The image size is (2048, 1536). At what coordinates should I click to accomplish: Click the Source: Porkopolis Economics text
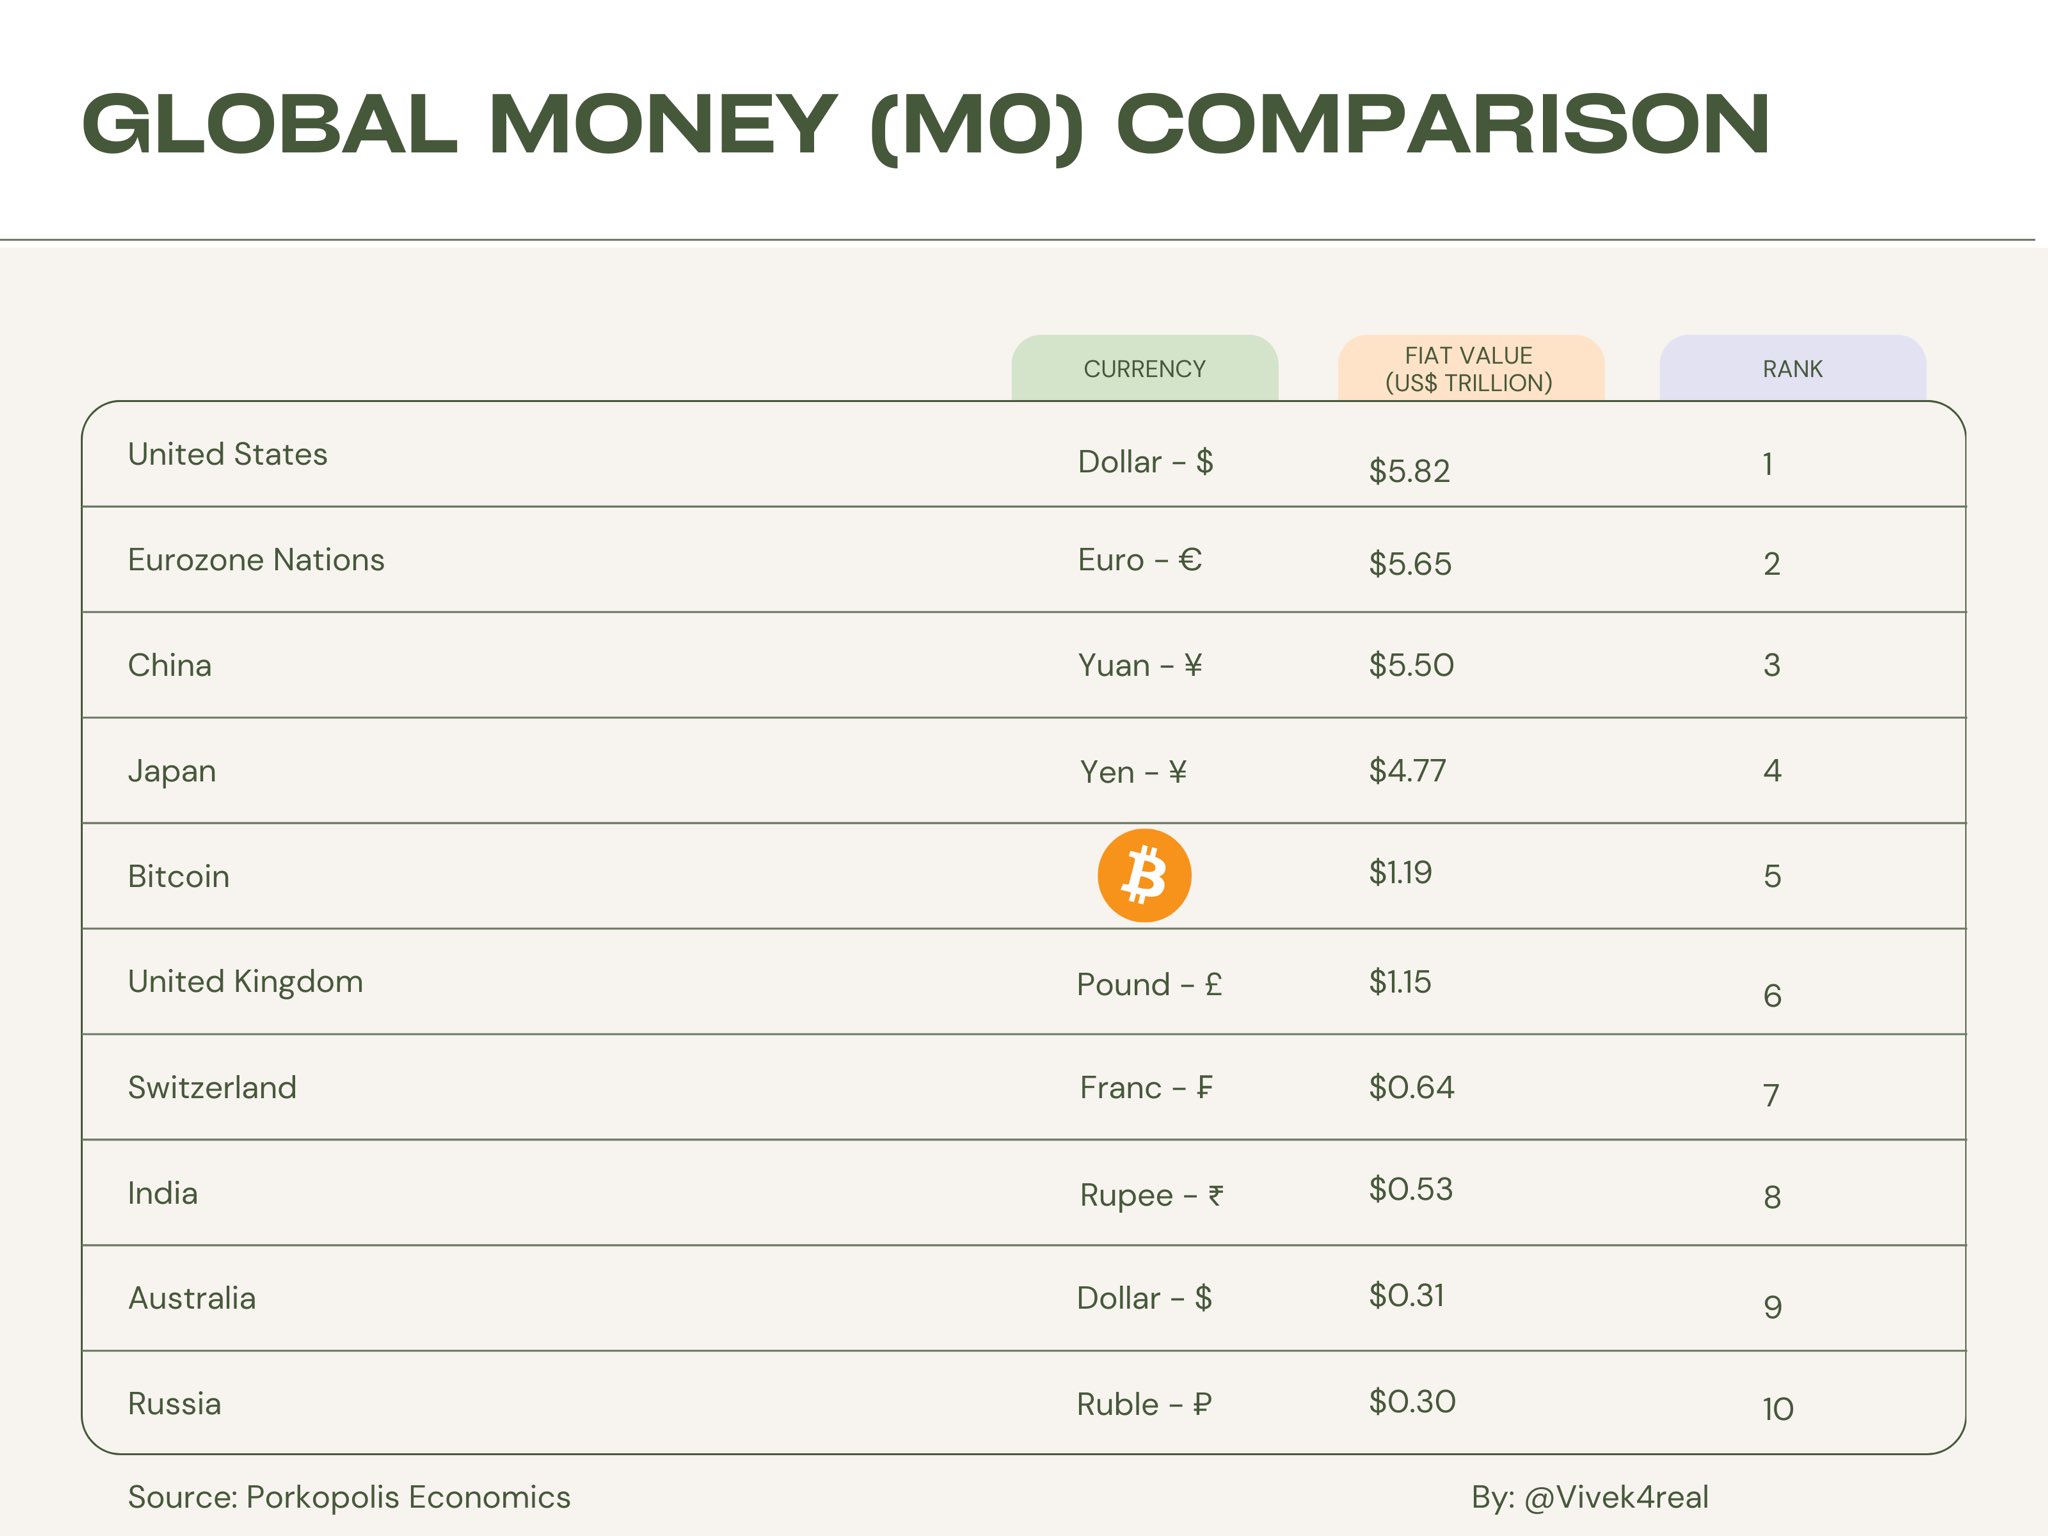pos(349,1497)
